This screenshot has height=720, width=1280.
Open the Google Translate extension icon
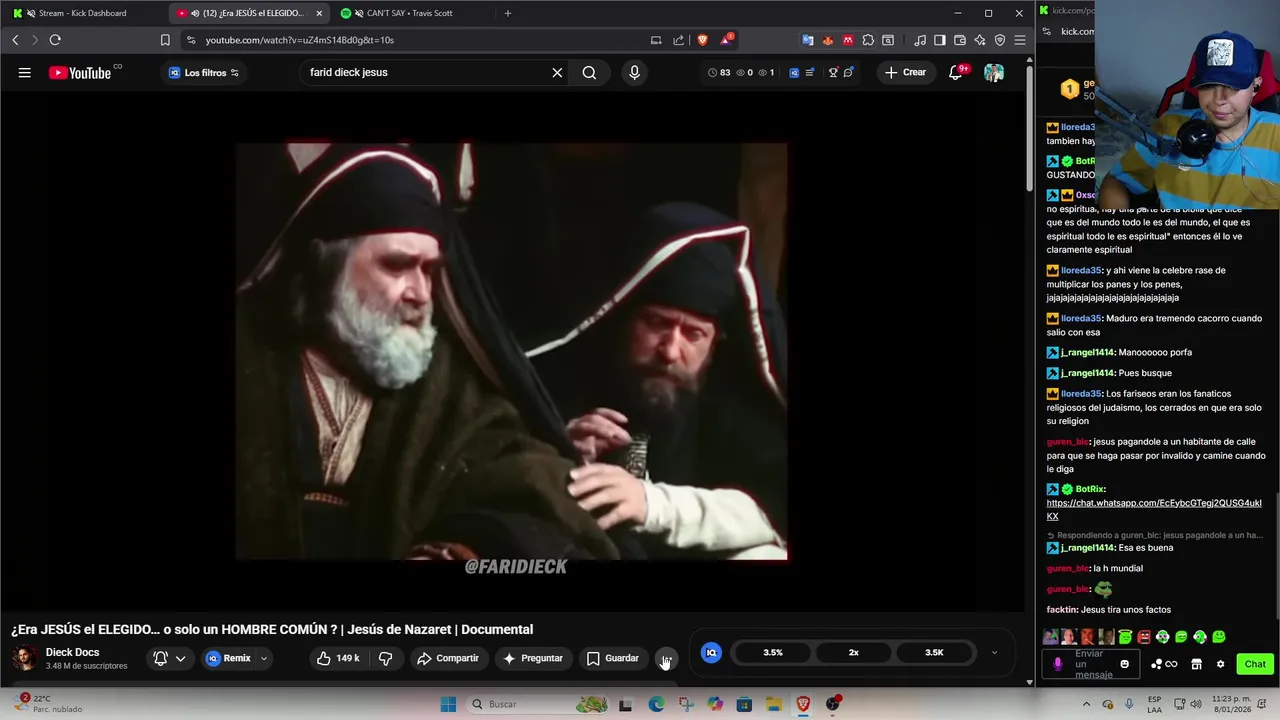808,40
